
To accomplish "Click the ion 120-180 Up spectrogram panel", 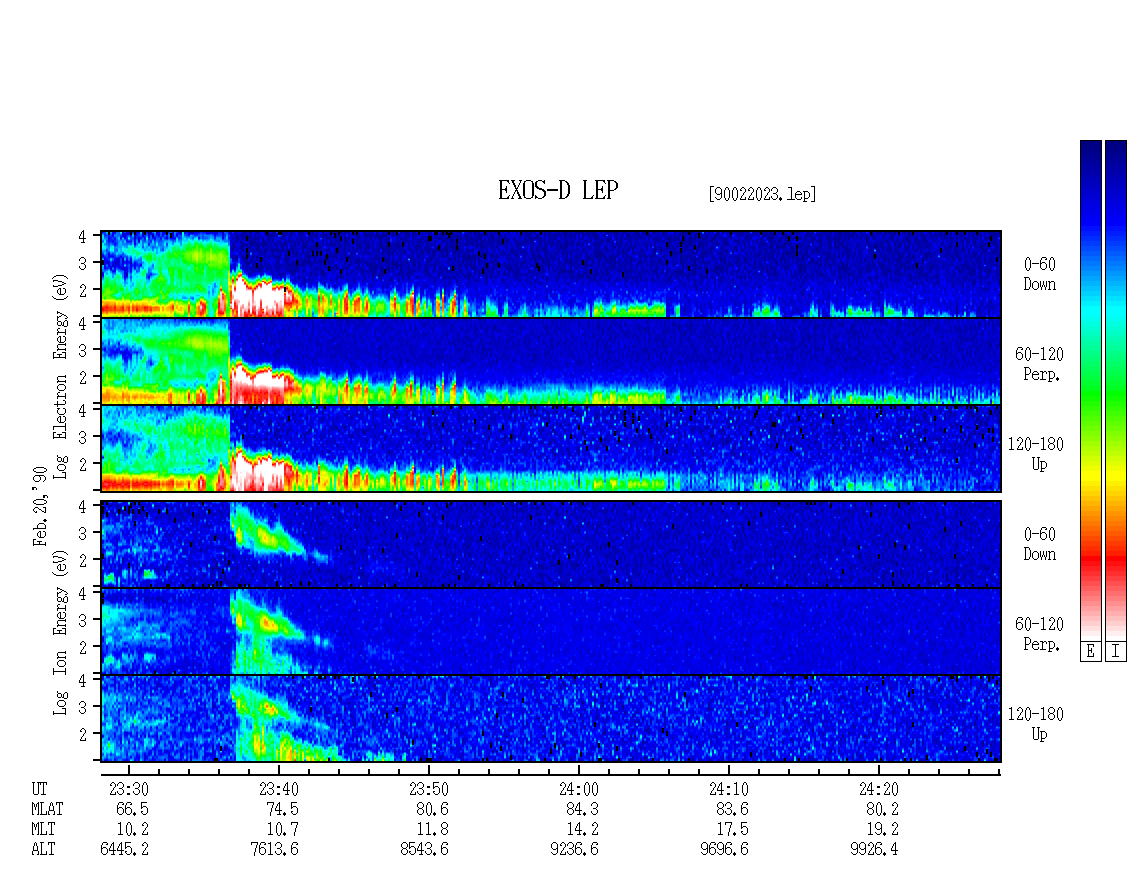I will coord(551,719).
